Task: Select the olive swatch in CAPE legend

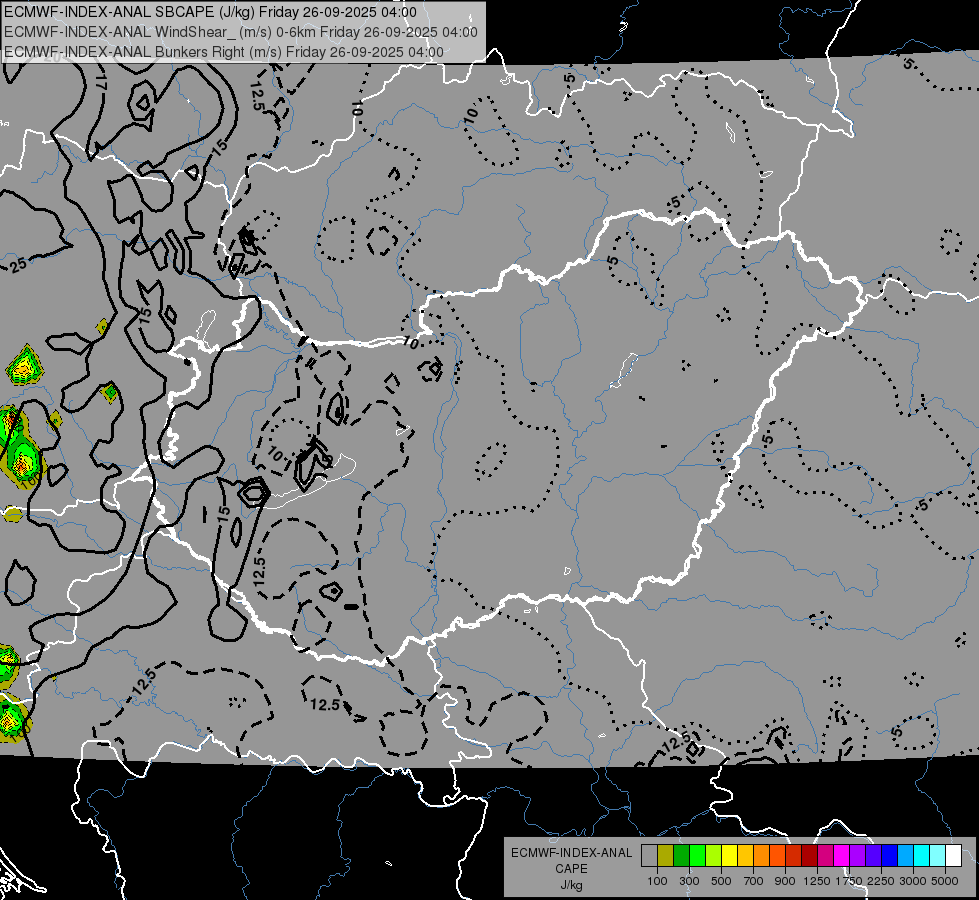Action: tap(665, 856)
